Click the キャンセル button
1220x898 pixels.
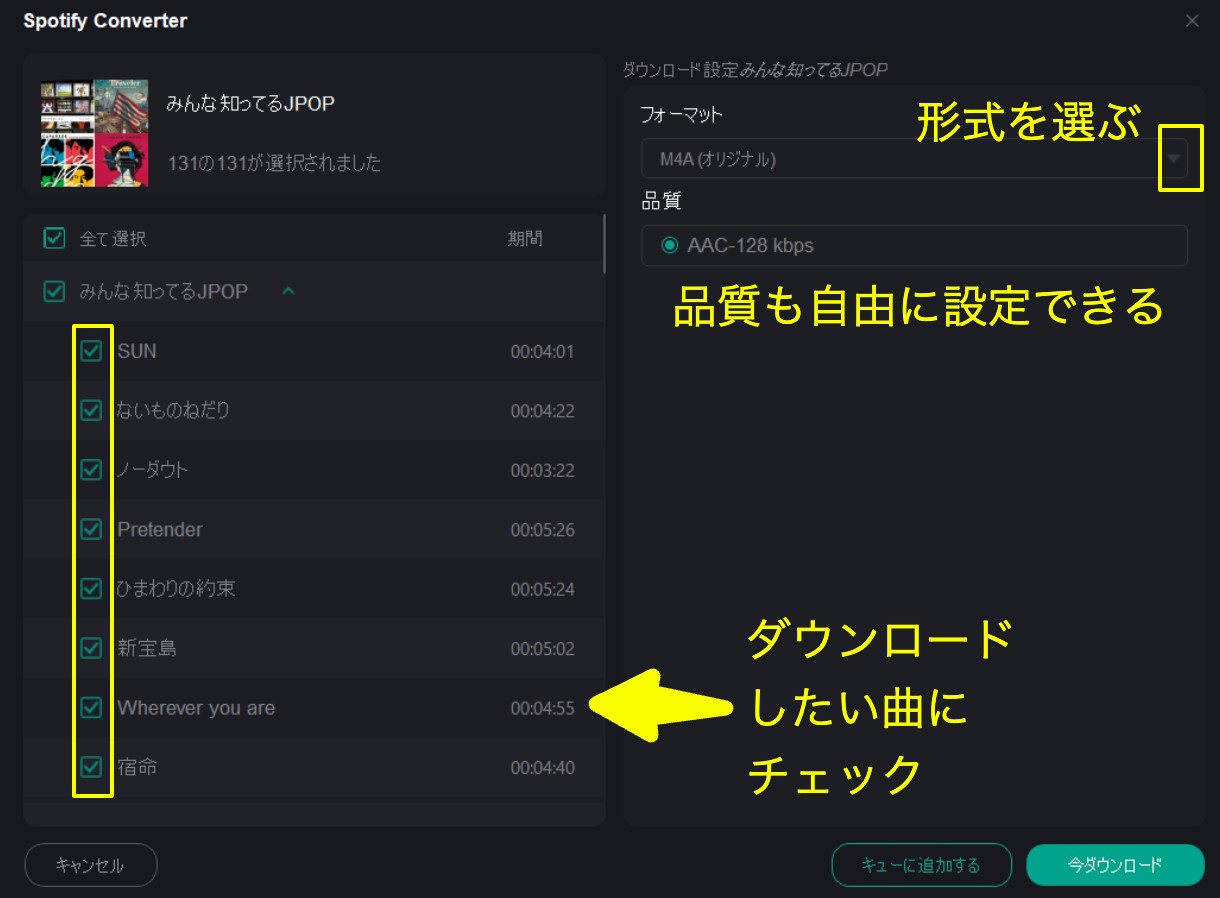point(91,865)
